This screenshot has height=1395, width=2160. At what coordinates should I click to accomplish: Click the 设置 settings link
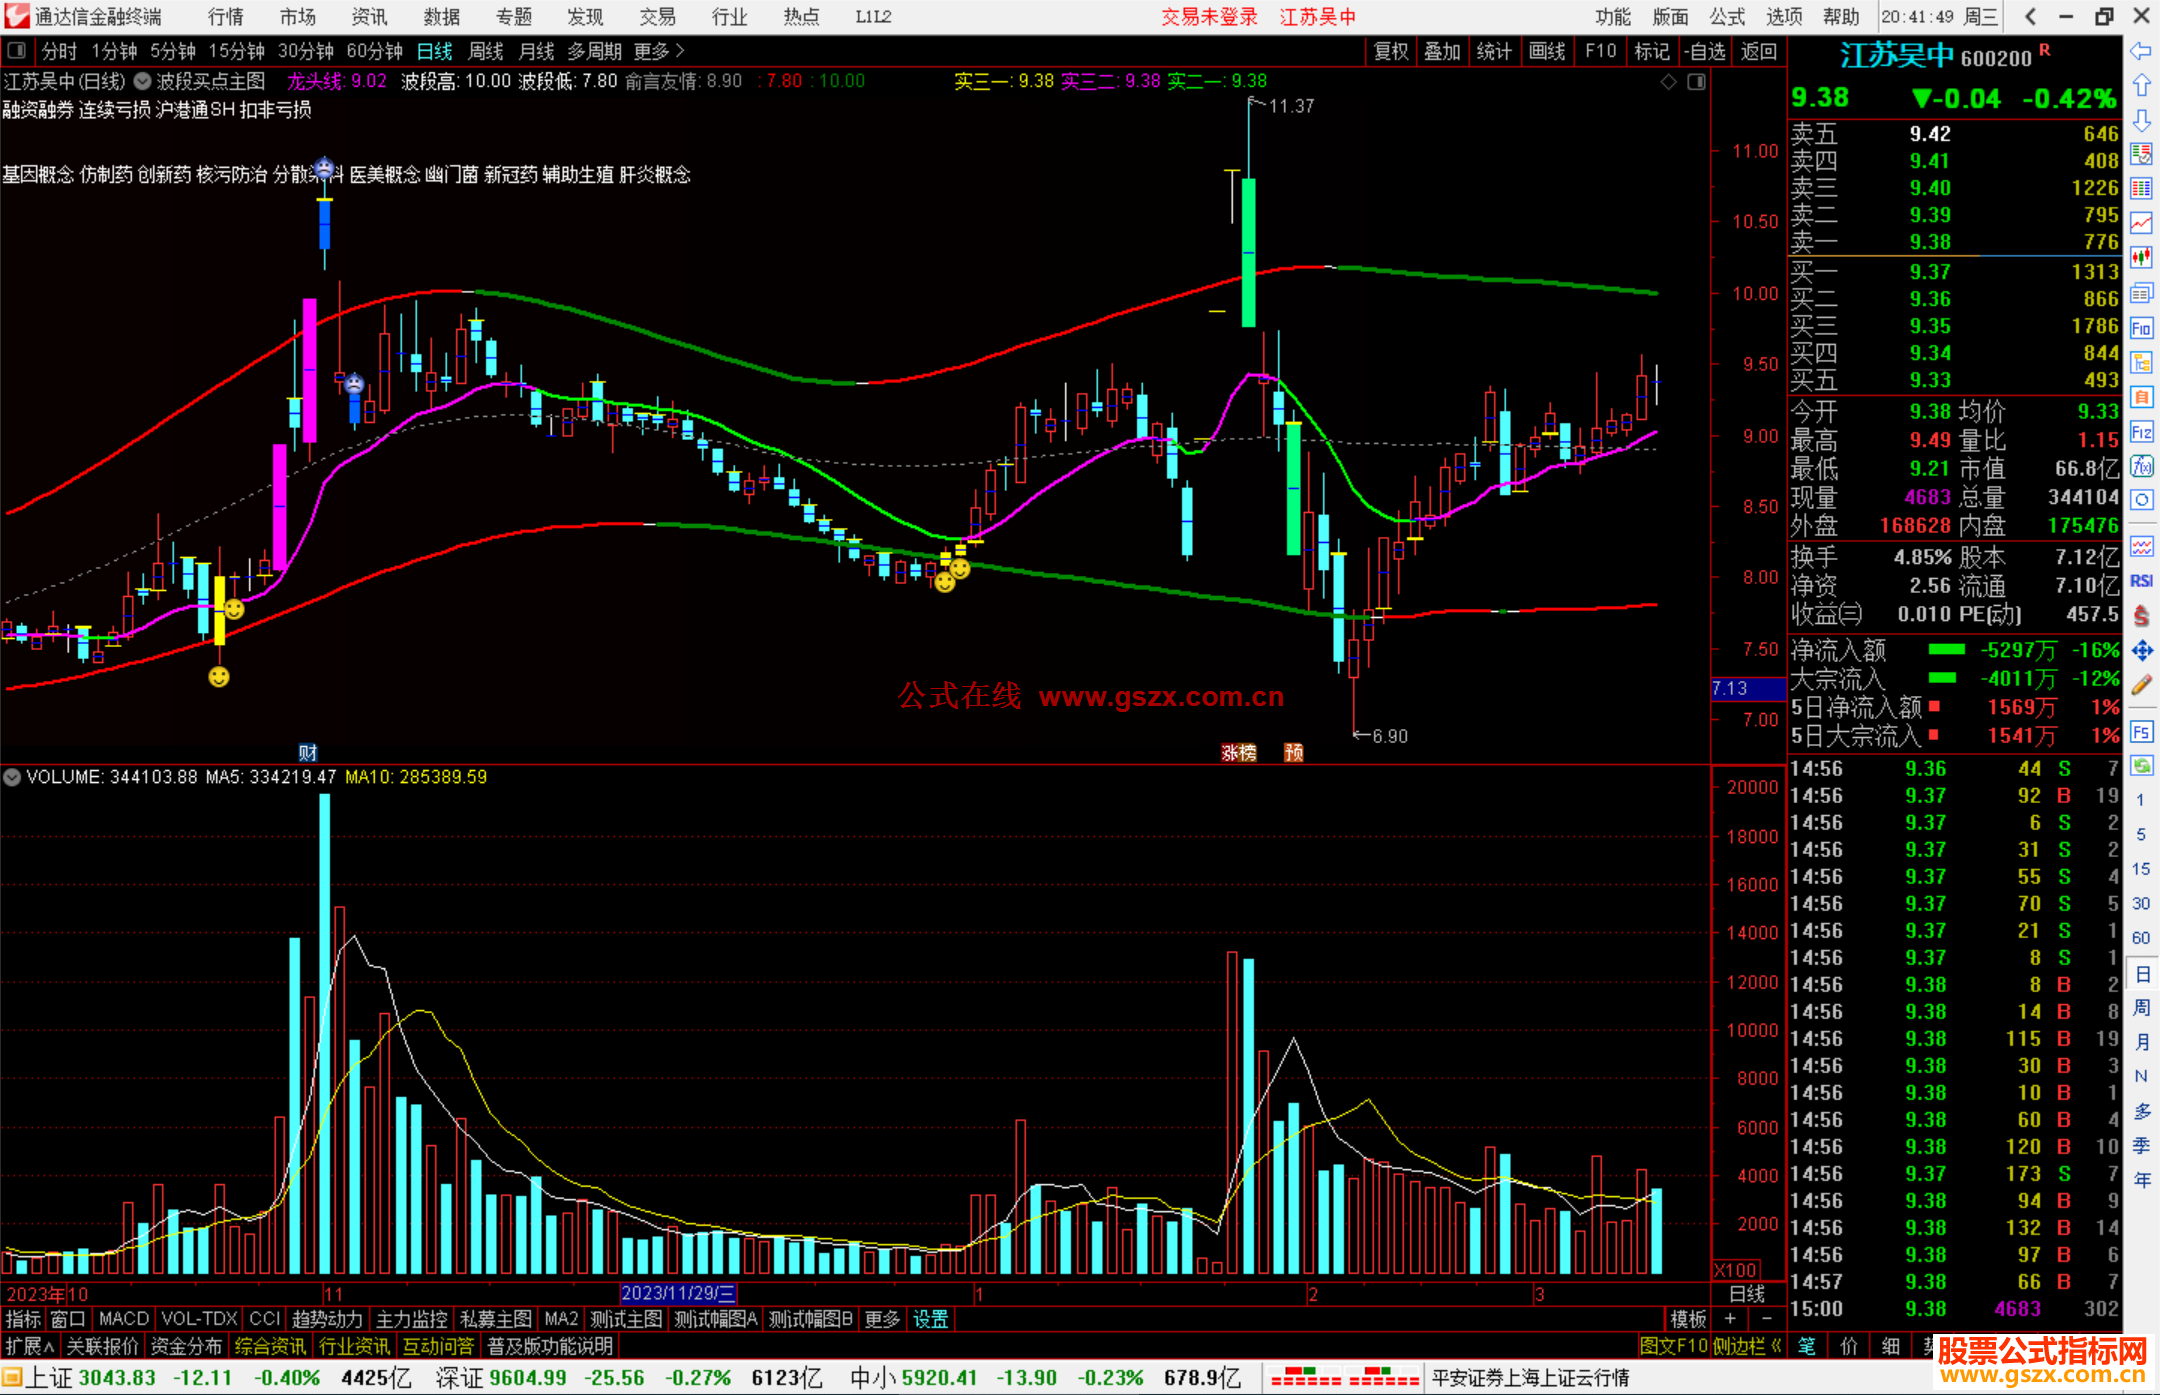[930, 1319]
